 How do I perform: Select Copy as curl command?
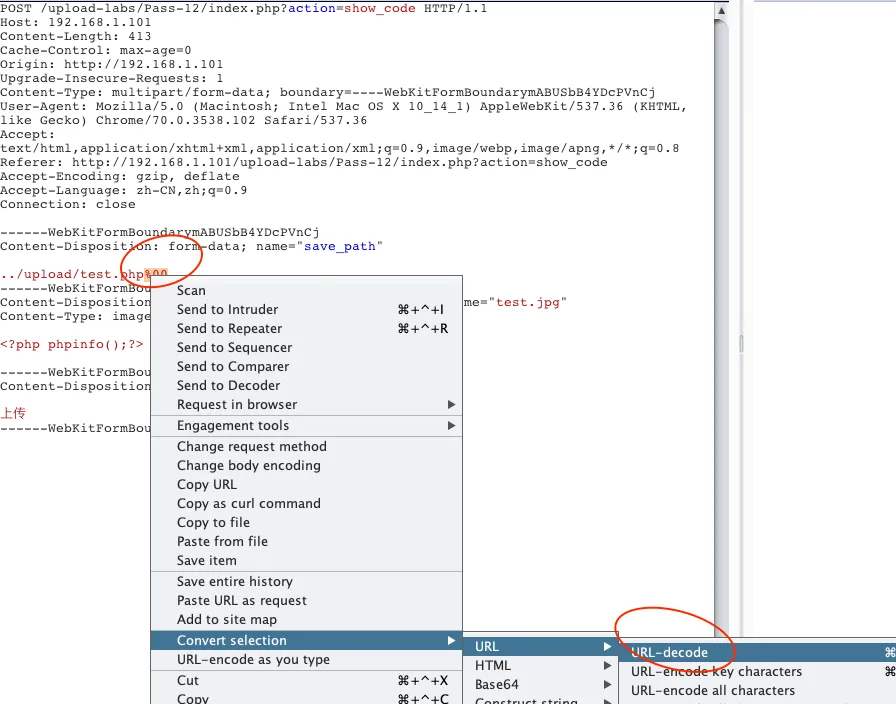coord(248,504)
